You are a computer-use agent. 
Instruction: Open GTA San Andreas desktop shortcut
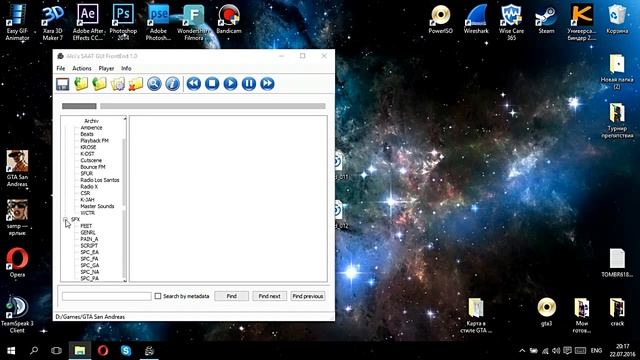click(17, 168)
